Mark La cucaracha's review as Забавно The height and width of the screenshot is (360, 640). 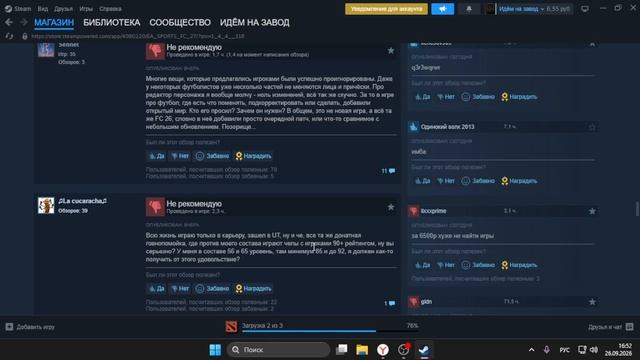coord(212,289)
